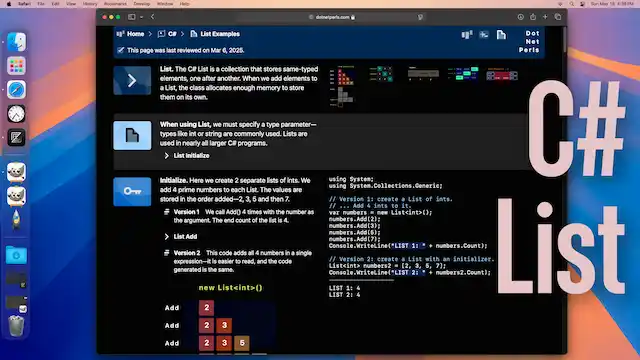Click the date and time in menu bar
The image size is (640, 360).
pos(612,4)
